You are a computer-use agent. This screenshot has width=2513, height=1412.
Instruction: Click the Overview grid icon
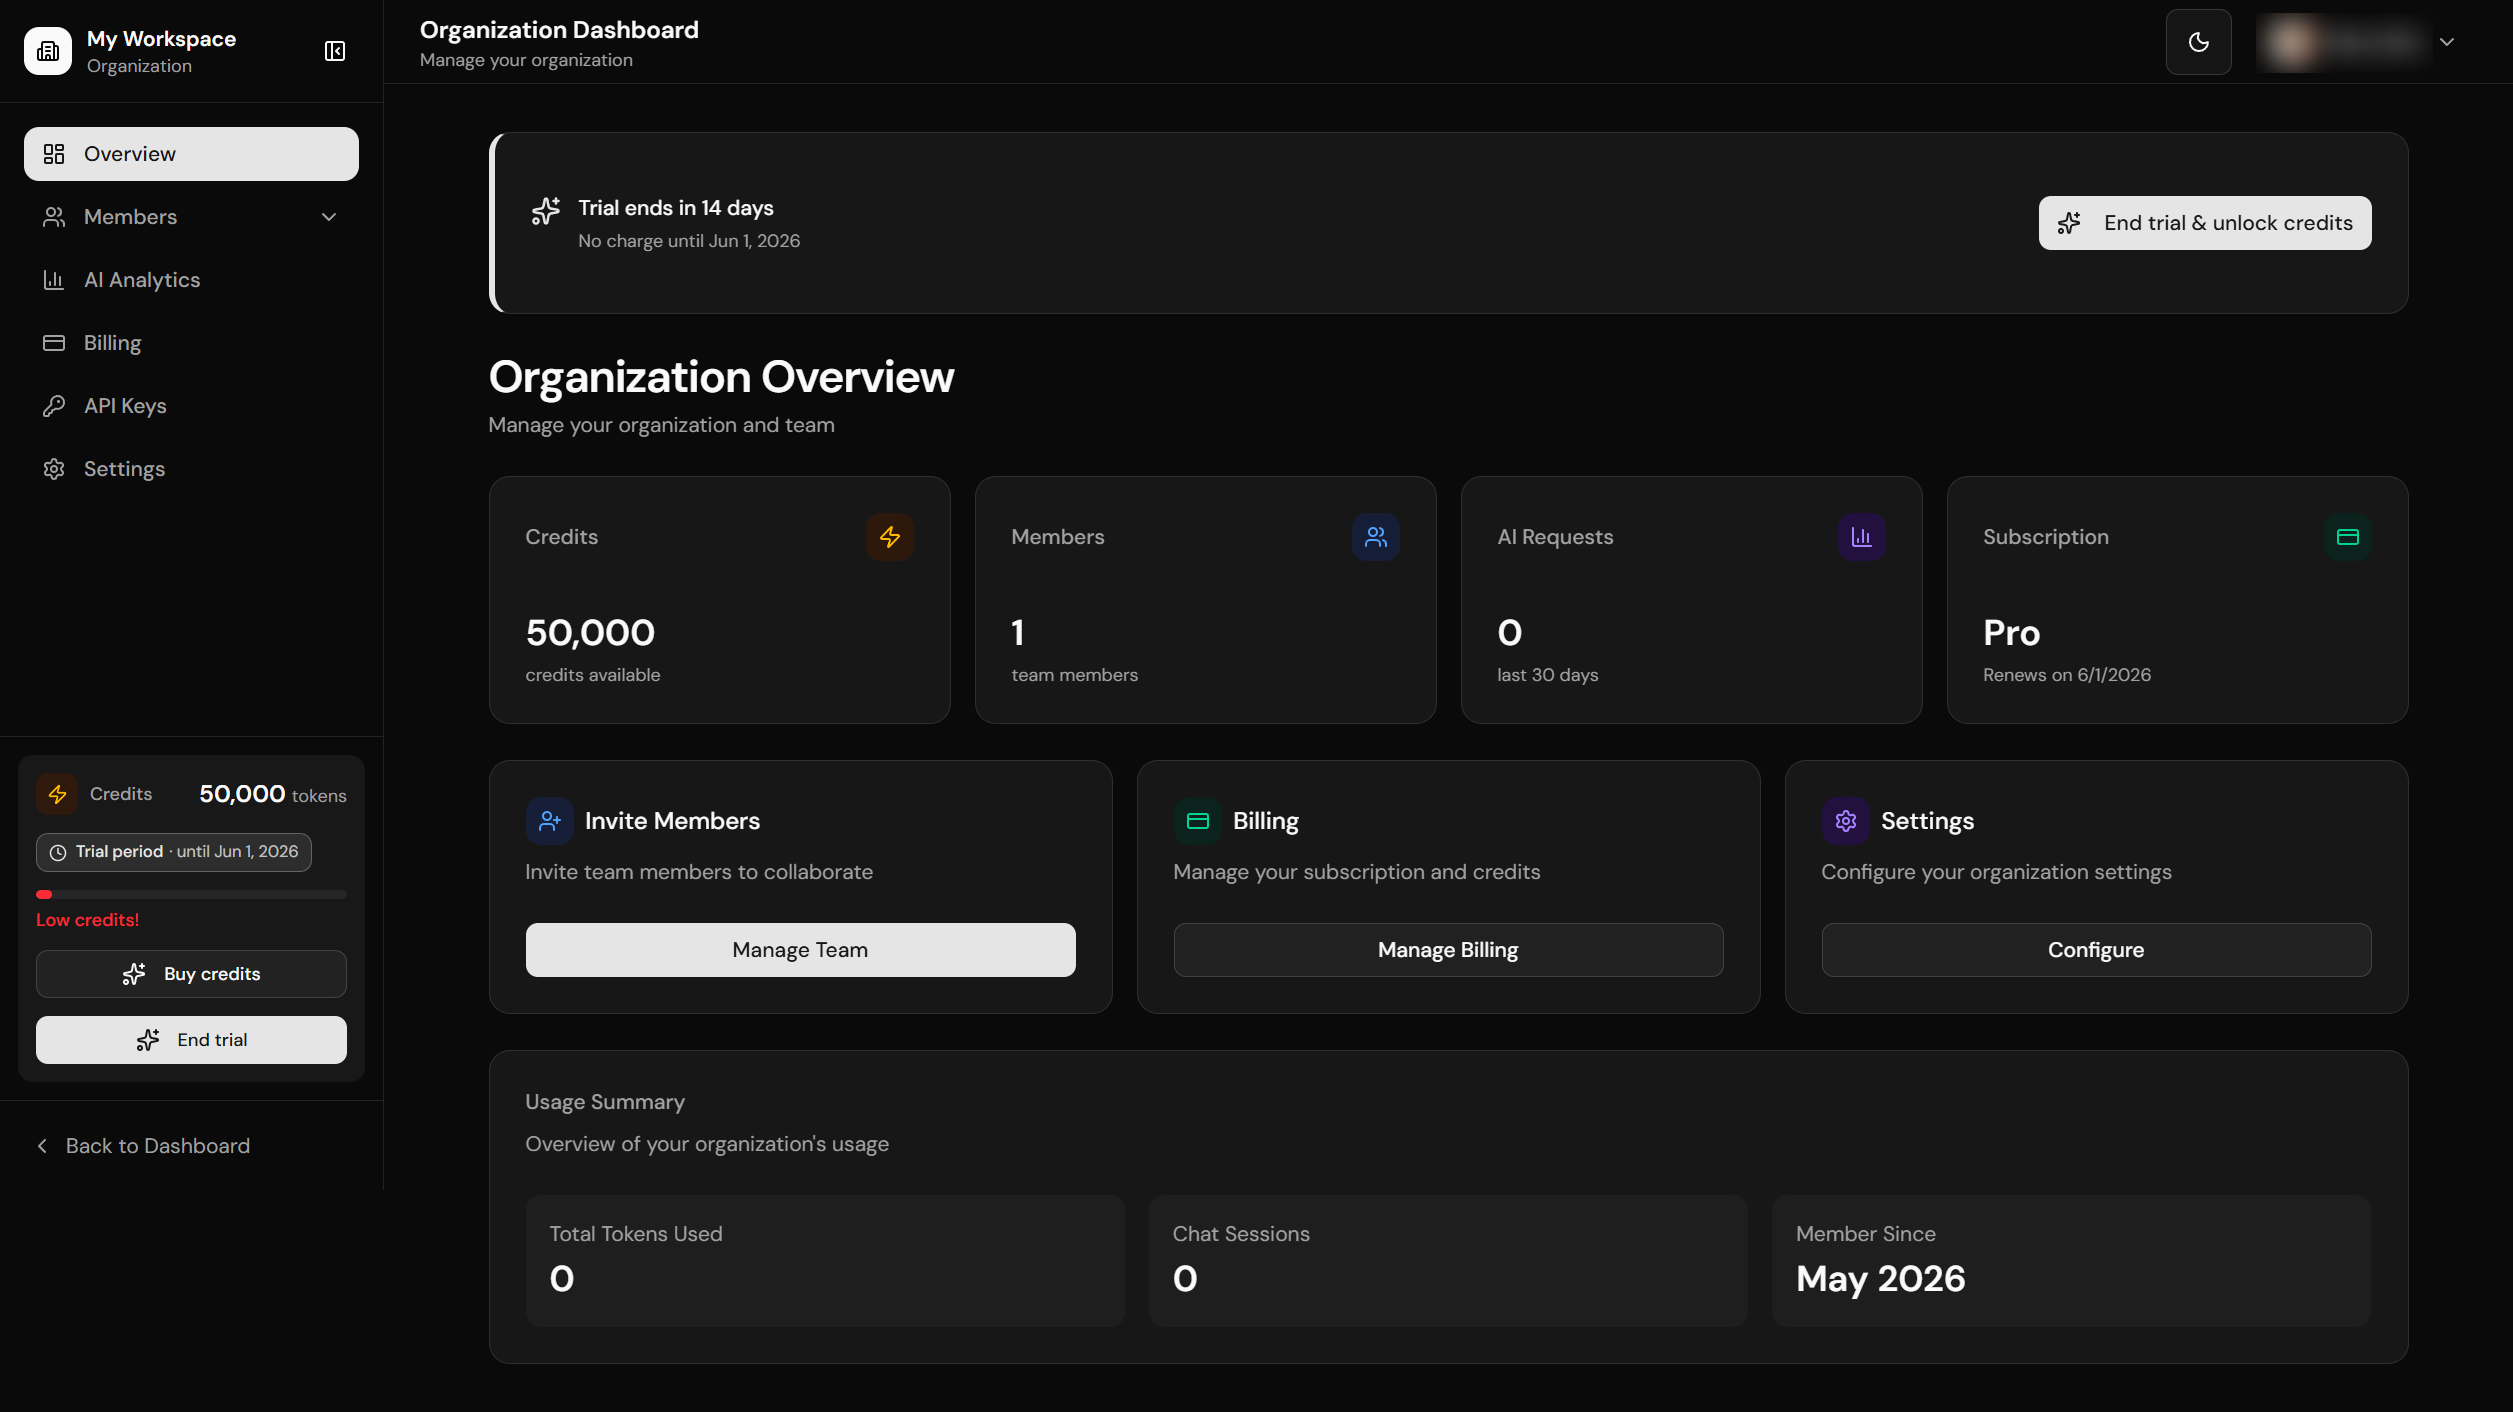[x=54, y=154]
